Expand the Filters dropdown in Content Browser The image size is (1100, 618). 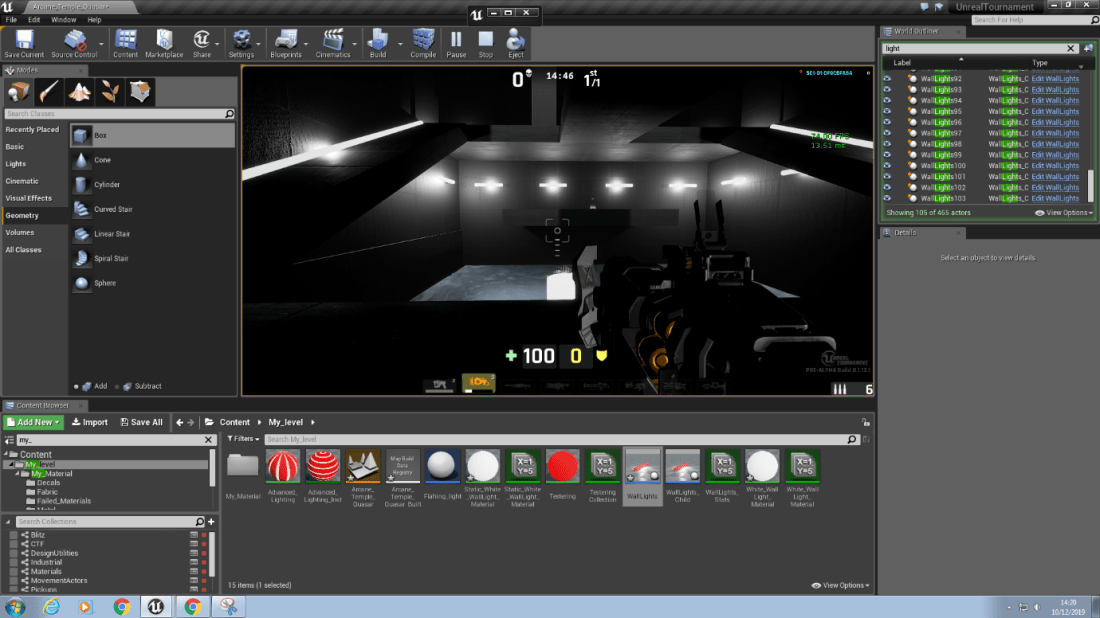(243, 439)
